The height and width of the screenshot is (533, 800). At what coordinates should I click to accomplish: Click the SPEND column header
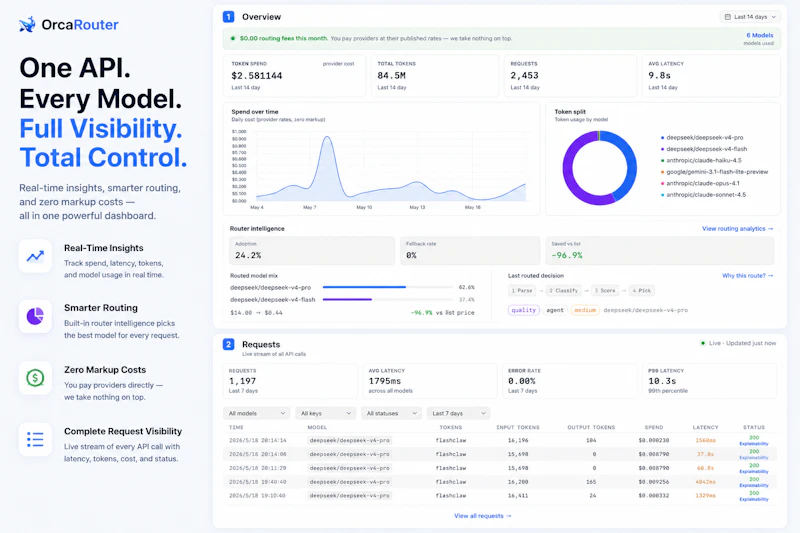pos(654,427)
